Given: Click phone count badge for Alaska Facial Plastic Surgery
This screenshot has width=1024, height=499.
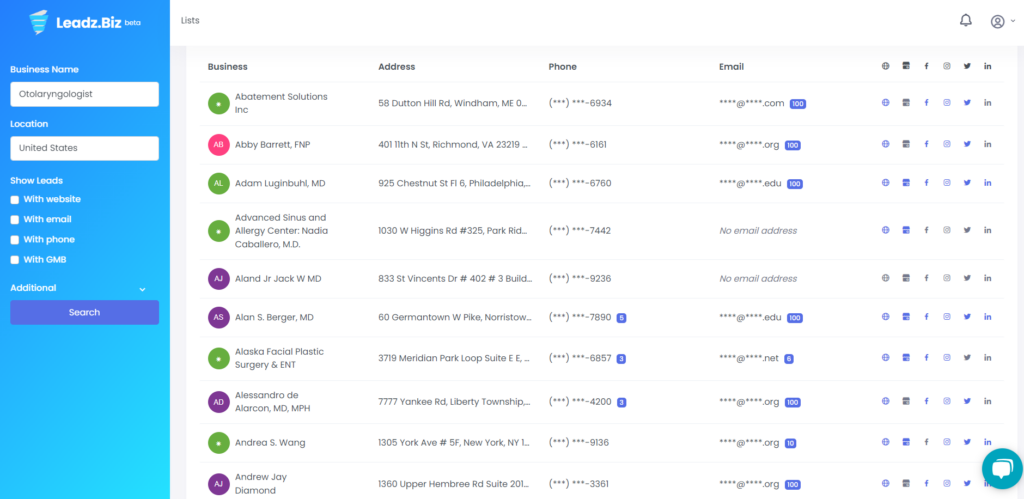Looking at the screenshot, I should click(x=622, y=359).
